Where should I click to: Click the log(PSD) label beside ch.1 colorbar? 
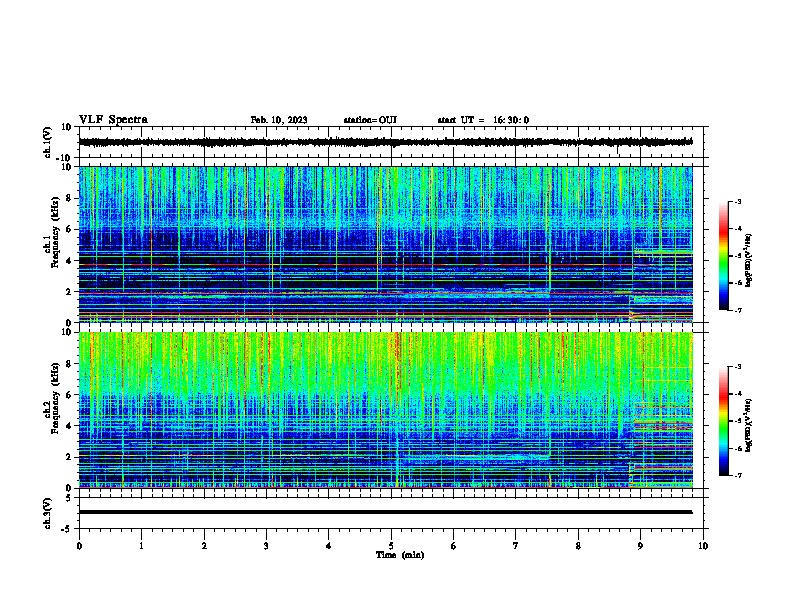tap(749, 261)
